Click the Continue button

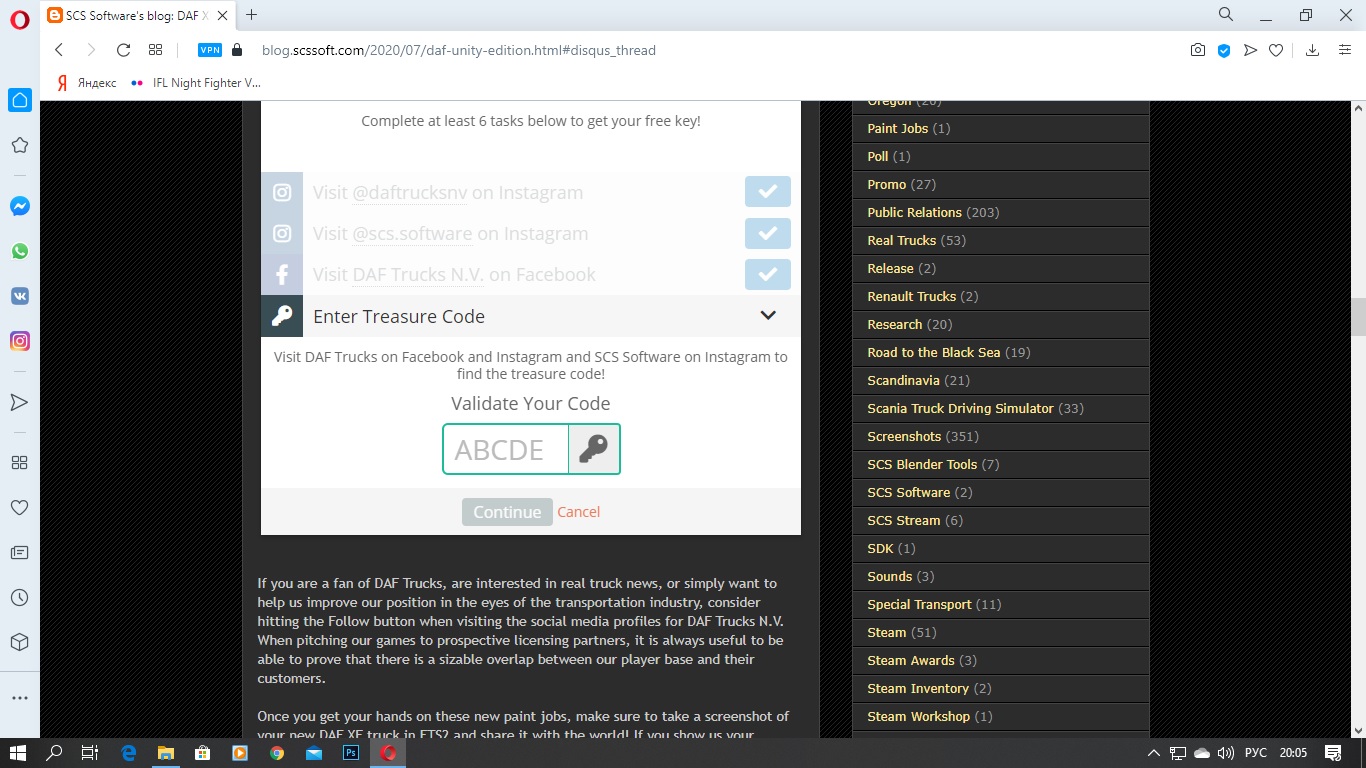click(507, 512)
